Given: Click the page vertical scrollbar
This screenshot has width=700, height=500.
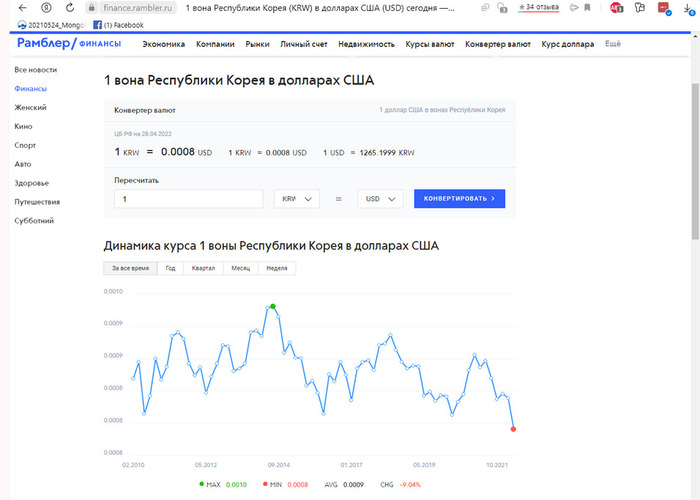Looking at the screenshot, I should [695, 150].
